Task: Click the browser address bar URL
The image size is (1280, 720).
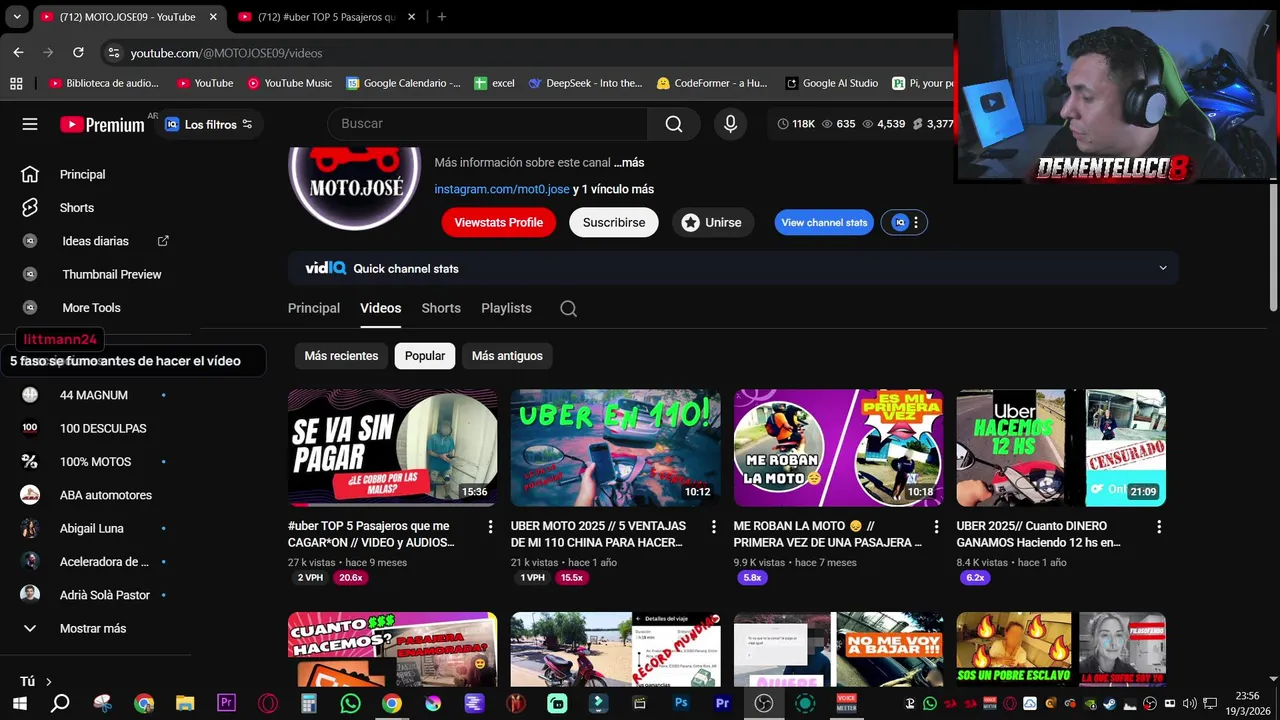Action: pyautogui.click(x=226, y=52)
